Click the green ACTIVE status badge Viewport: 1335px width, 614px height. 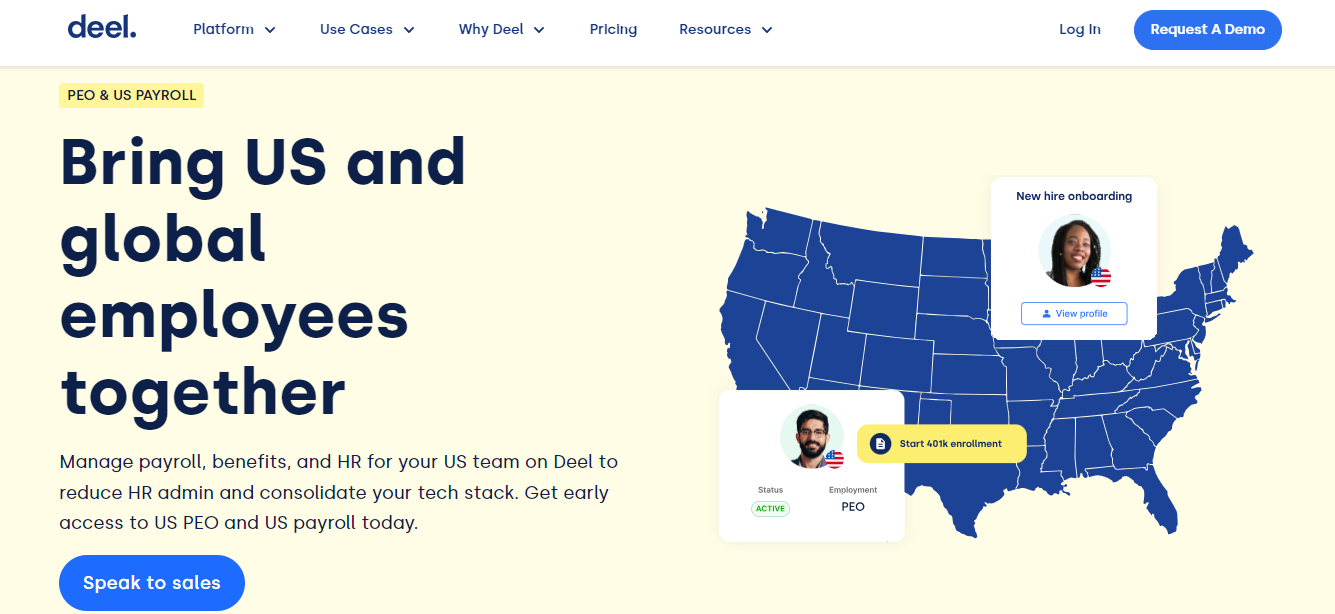[x=770, y=509]
